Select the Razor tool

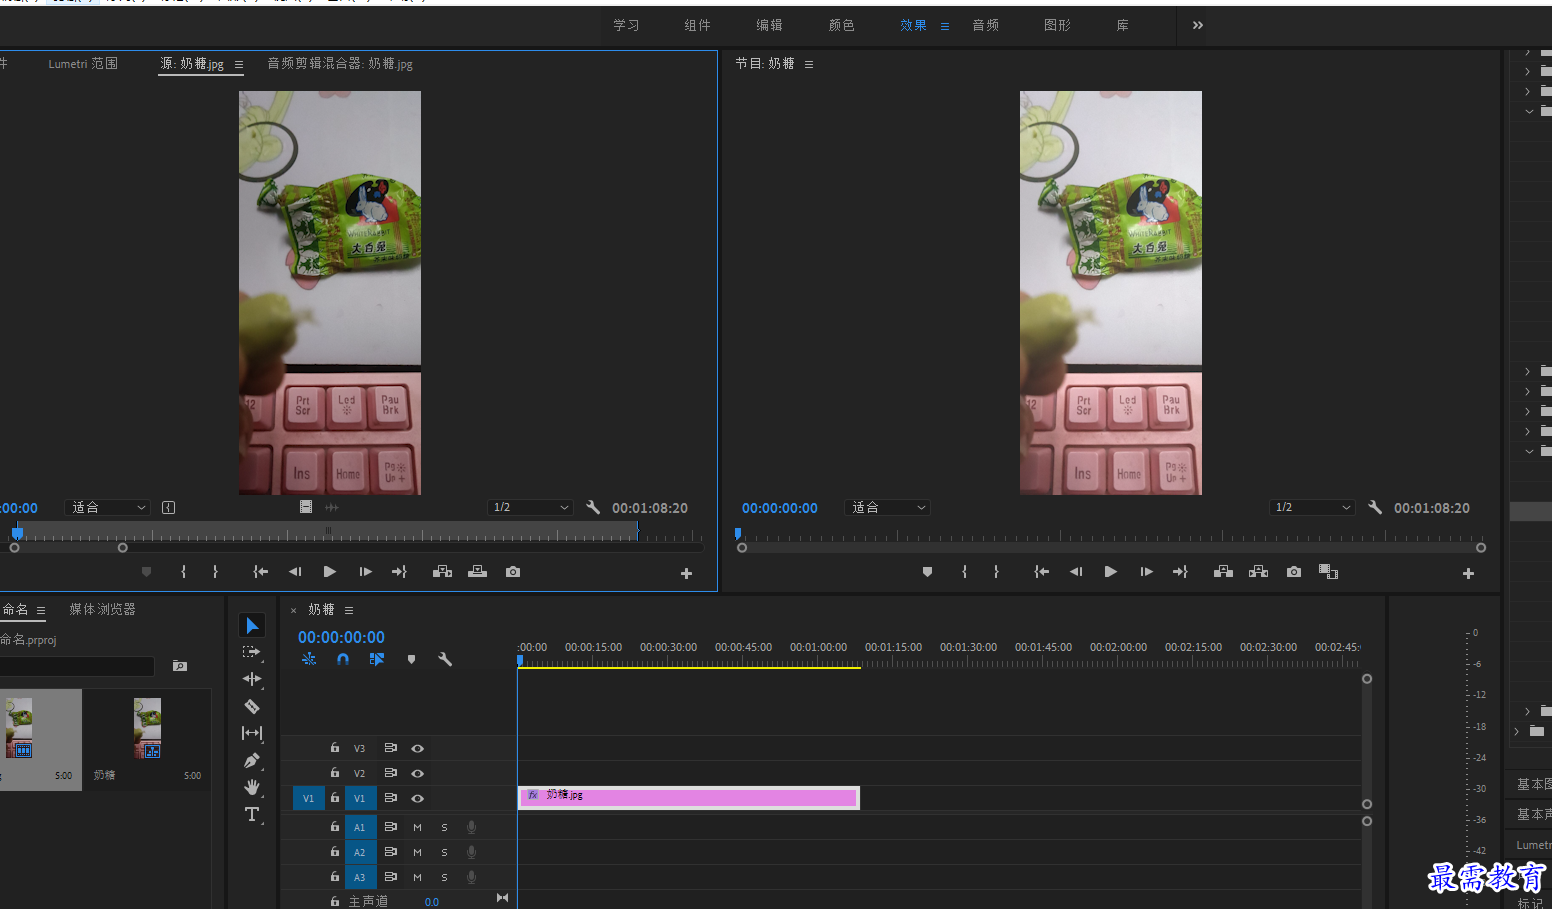(252, 706)
